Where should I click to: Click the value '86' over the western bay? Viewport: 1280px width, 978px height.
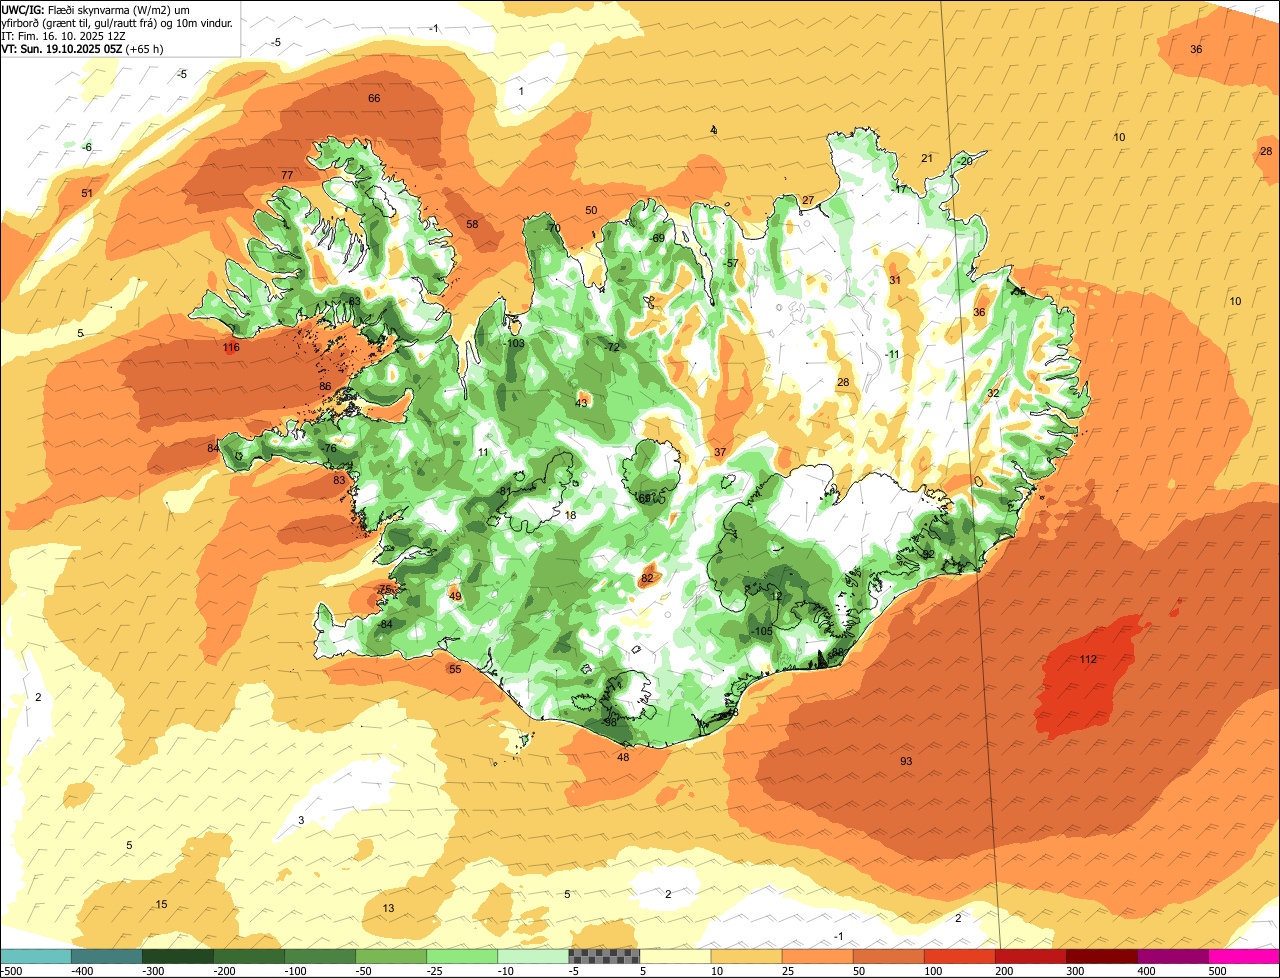point(325,386)
